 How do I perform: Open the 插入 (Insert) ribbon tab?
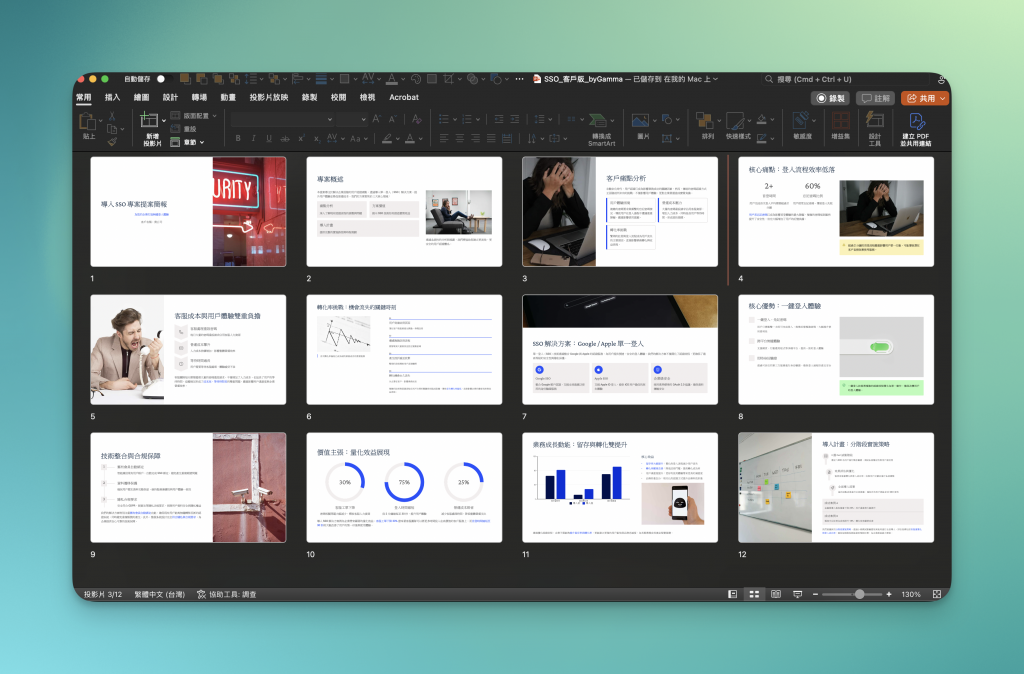click(112, 97)
